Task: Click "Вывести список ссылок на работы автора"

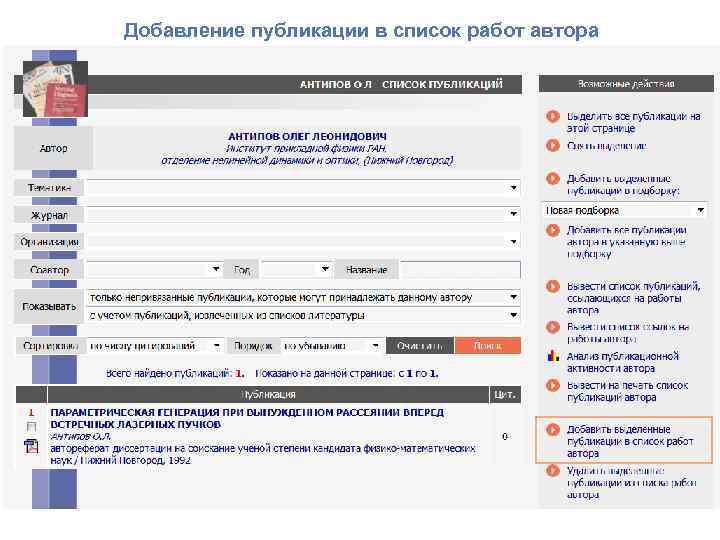Action: click(x=628, y=333)
